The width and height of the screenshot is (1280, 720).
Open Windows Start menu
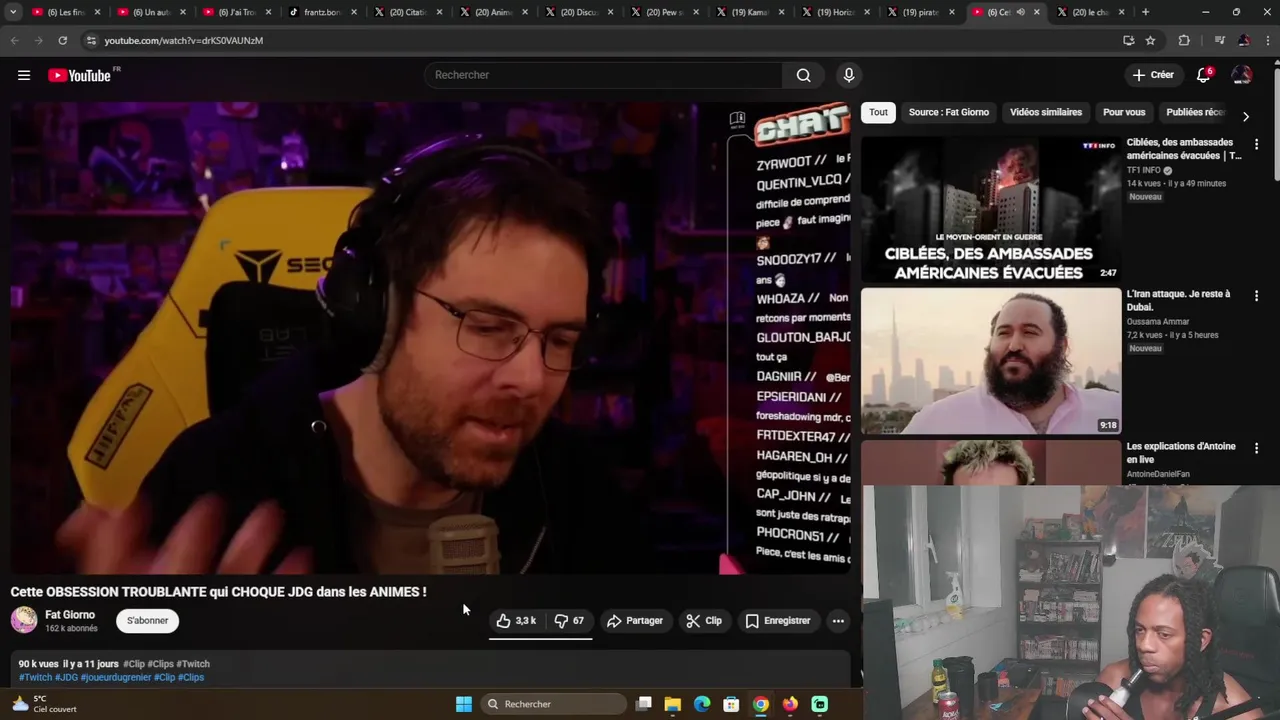tap(464, 704)
